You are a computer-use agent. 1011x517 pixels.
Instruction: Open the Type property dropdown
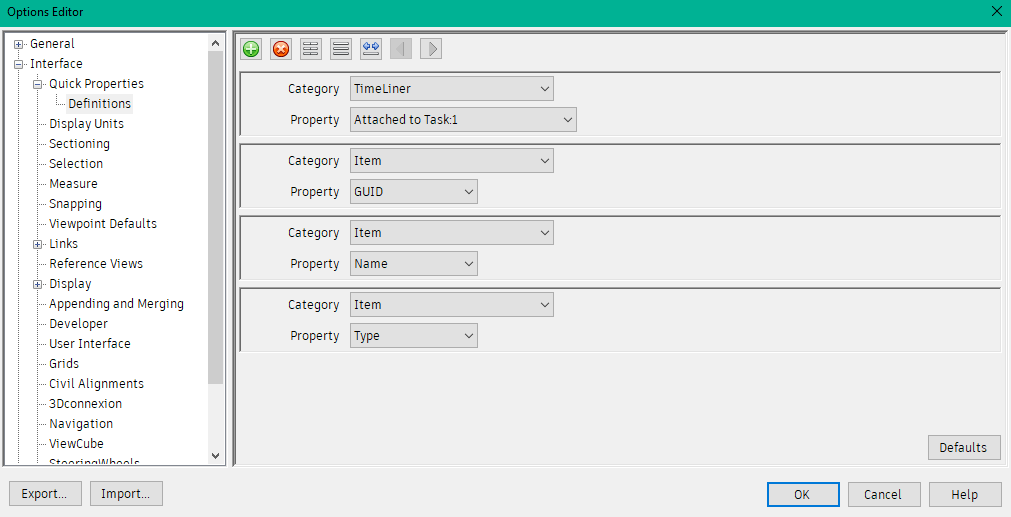[414, 336]
